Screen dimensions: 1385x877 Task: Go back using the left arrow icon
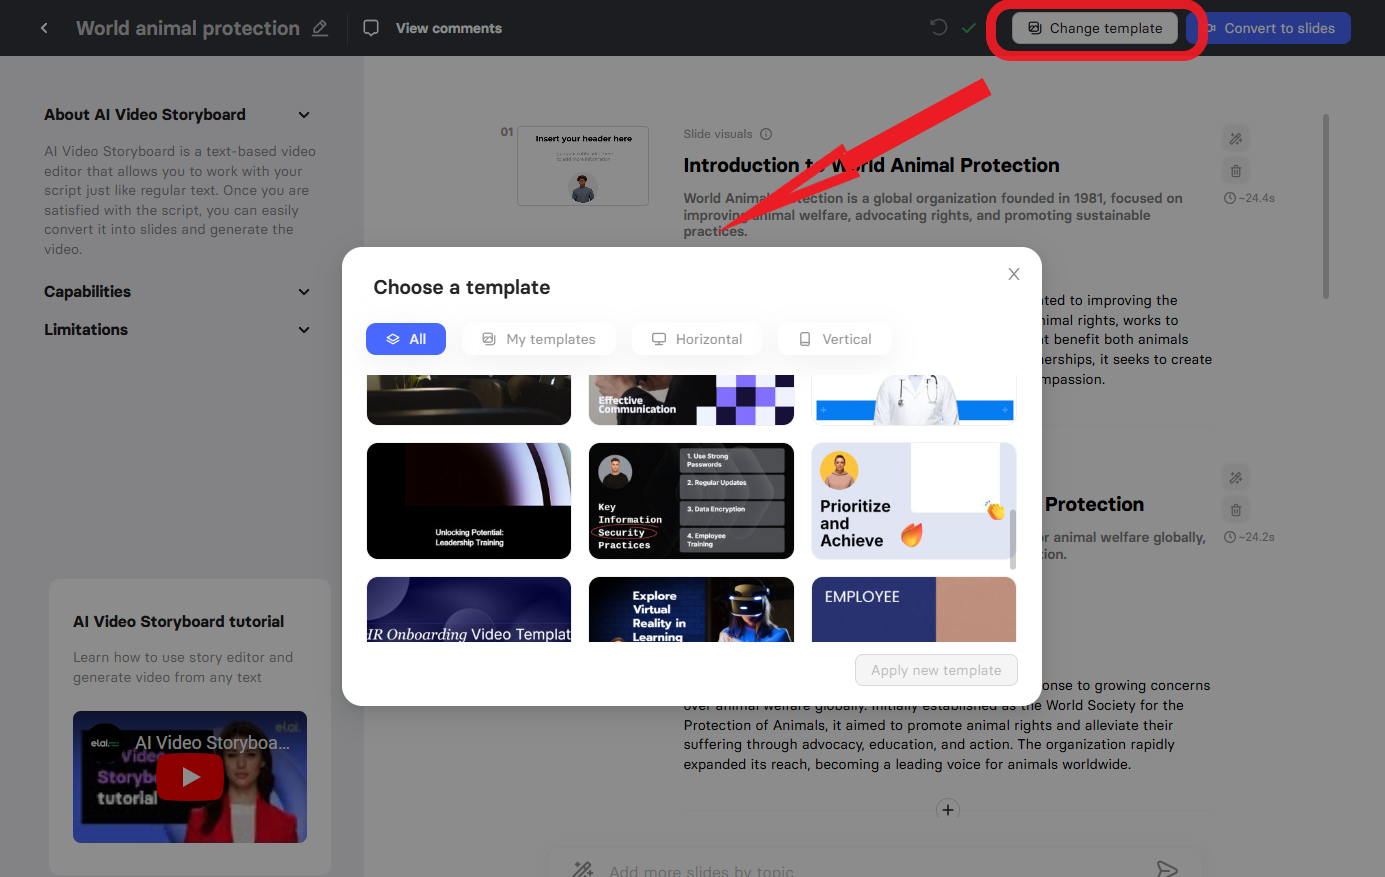(x=44, y=28)
